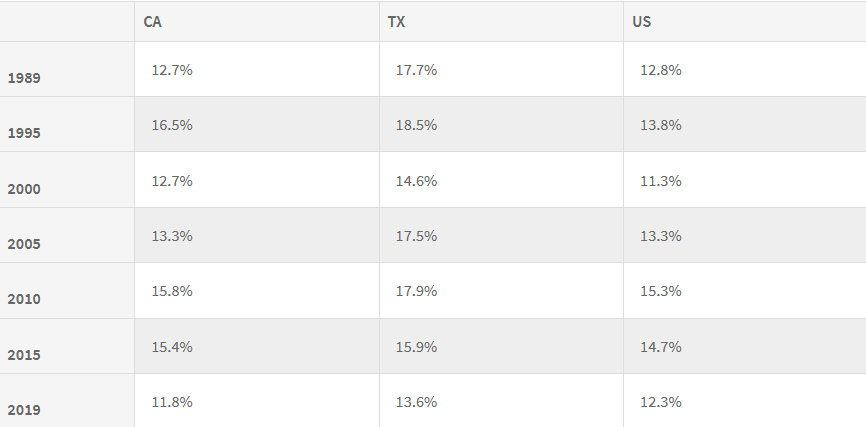Select the 2000 row label
This screenshot has height=427, width=866.
[x=24, y=189]
